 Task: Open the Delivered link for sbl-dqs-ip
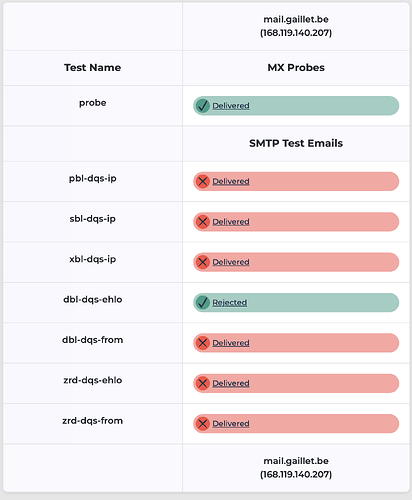point(231,222)
